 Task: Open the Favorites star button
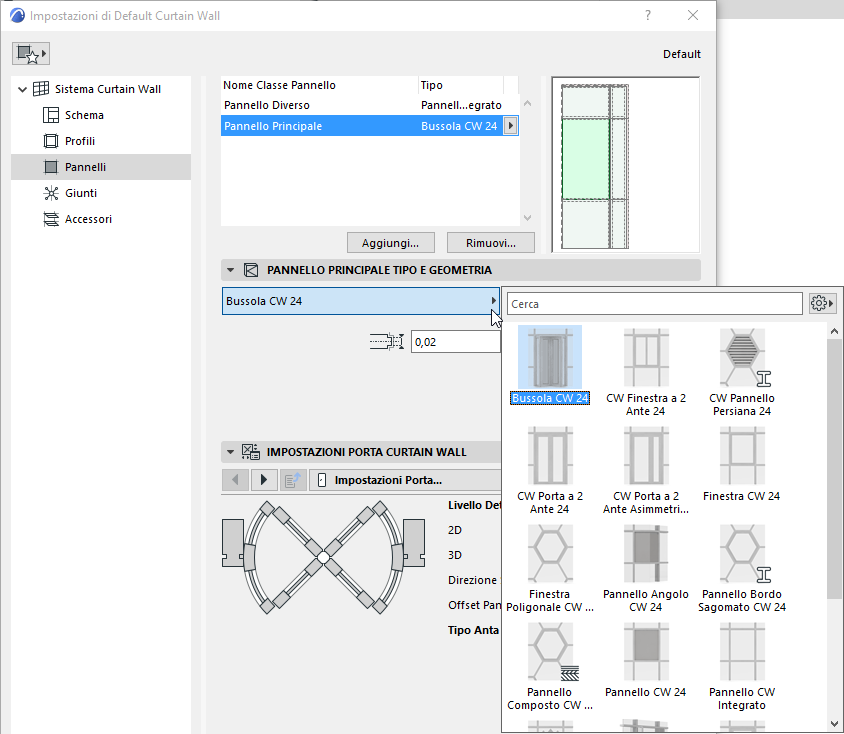[x=31, y=54]
